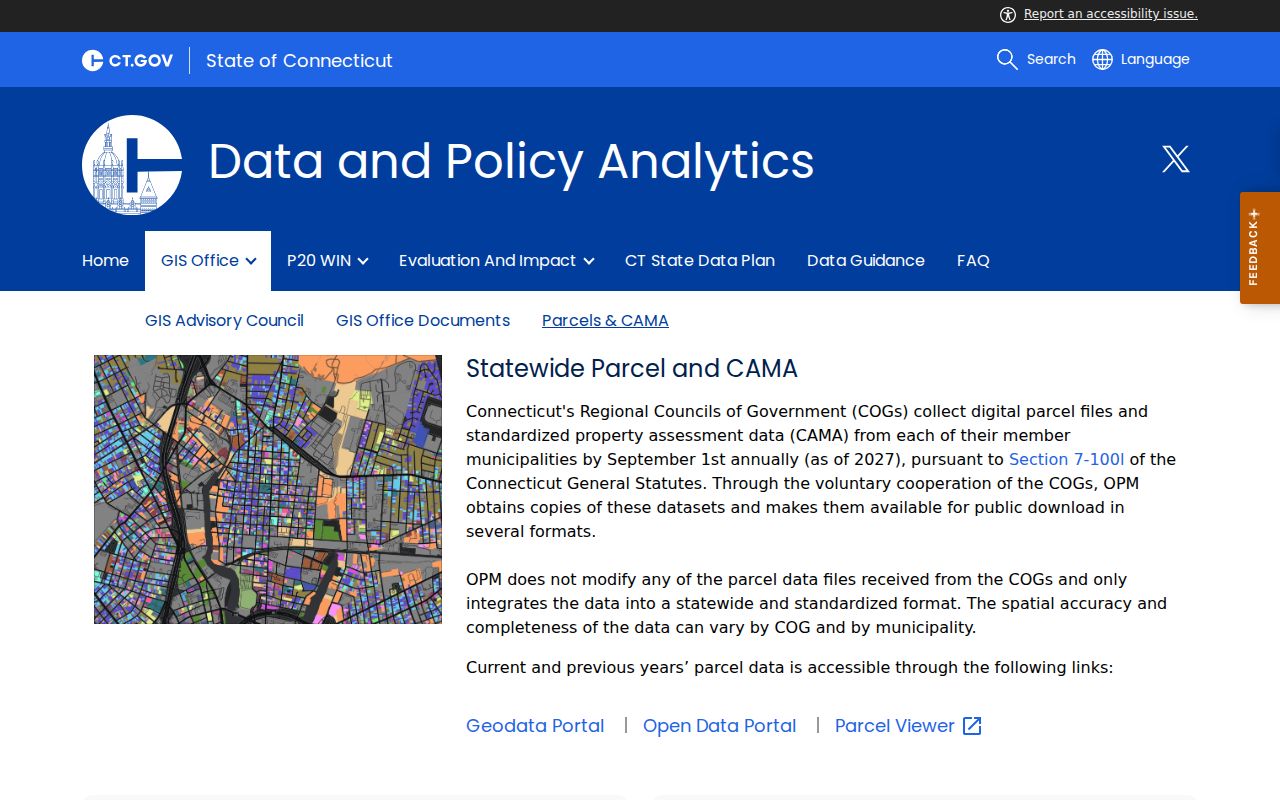This screenshot has width=1280, height=800.
Task: Click the colorful parcel map image
Action: [268, 489]
